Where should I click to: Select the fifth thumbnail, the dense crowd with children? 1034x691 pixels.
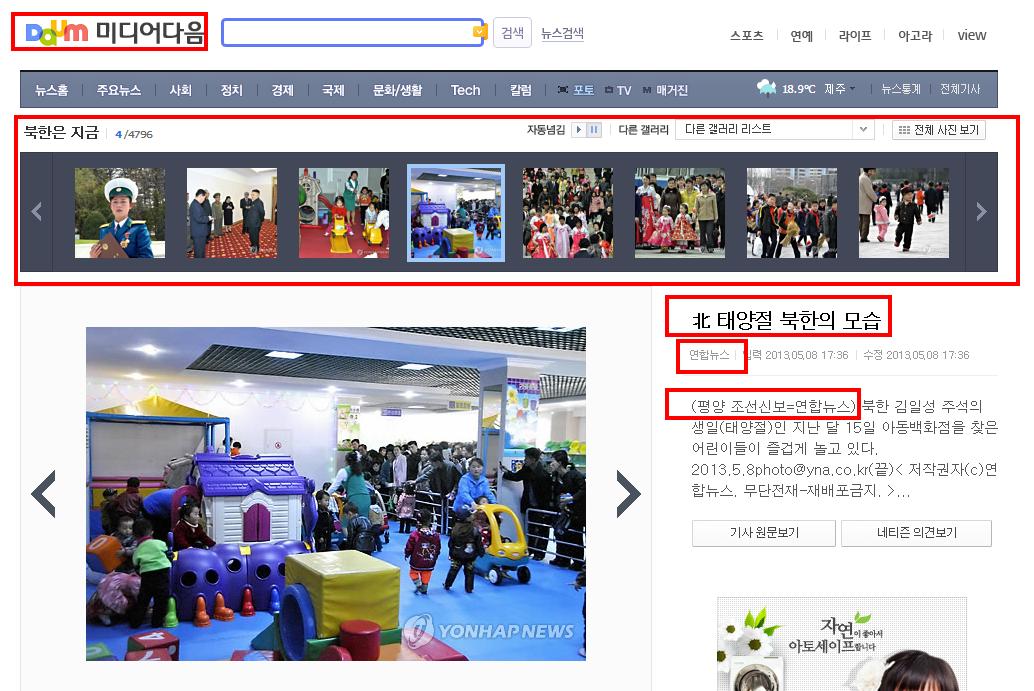pos(568,213)
